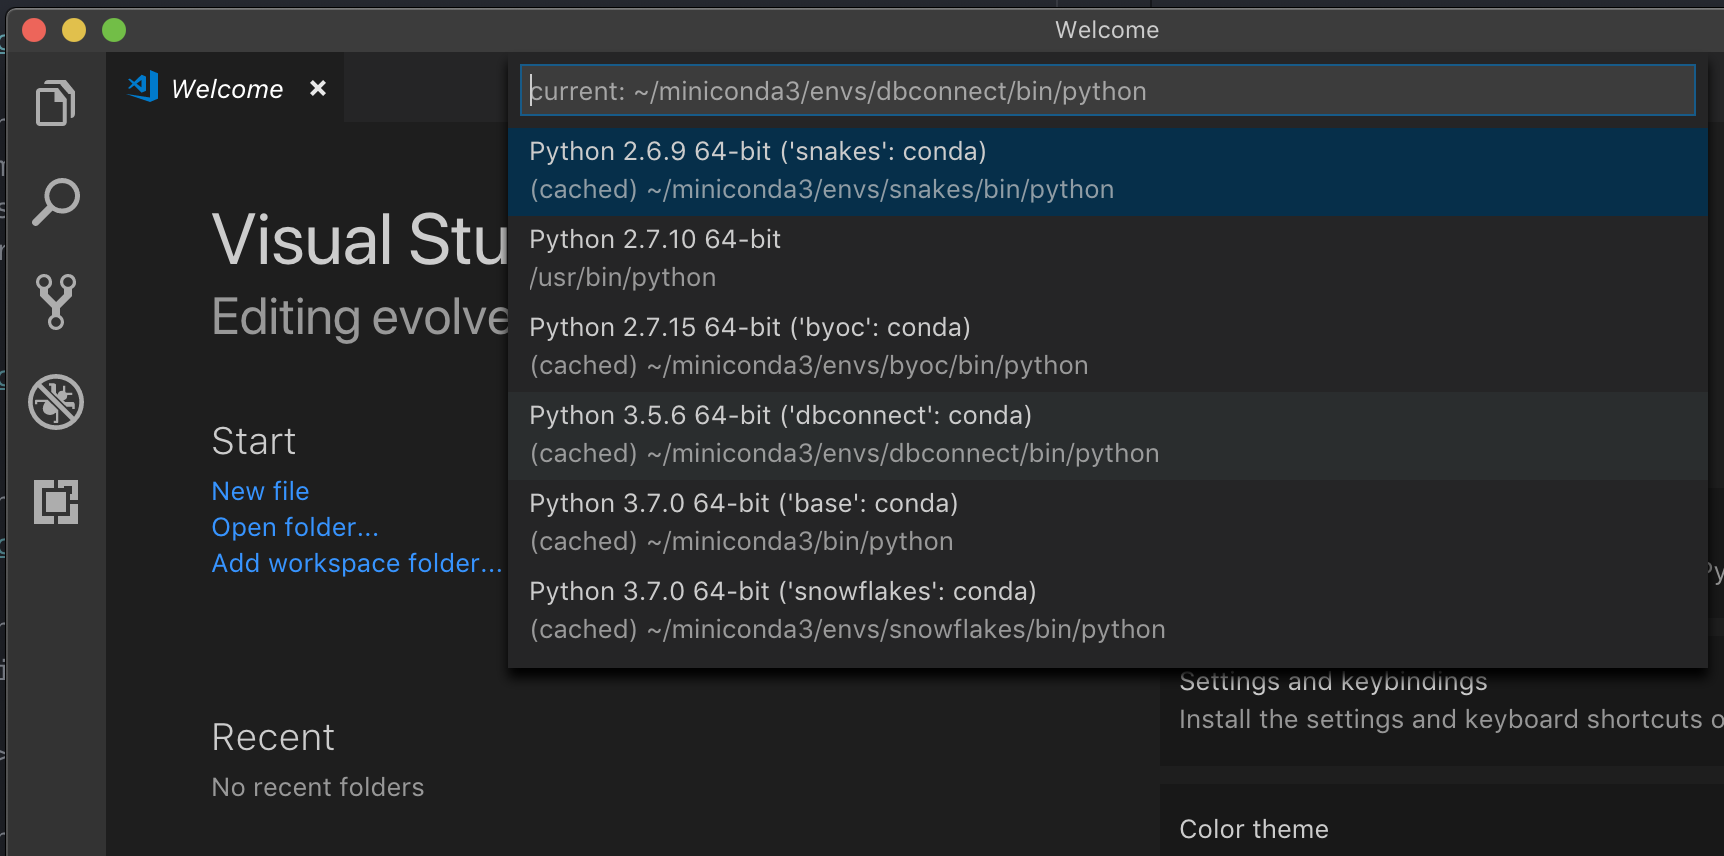1724x856 pixels.
Task: Open the Search view icon
Action: tap(56, 202)
